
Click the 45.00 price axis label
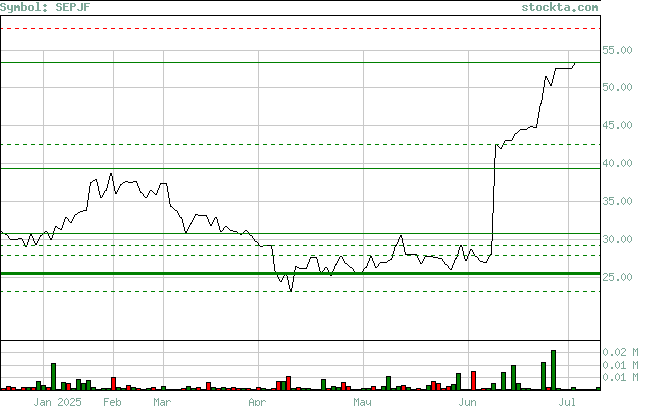[617, 125]
